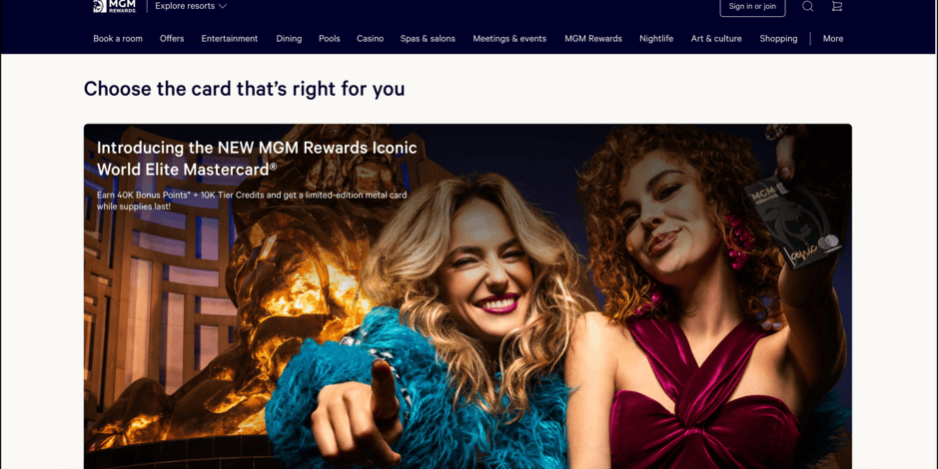Select Pools from the navigation
The image size is (938, 469).
tap(329, 38)
